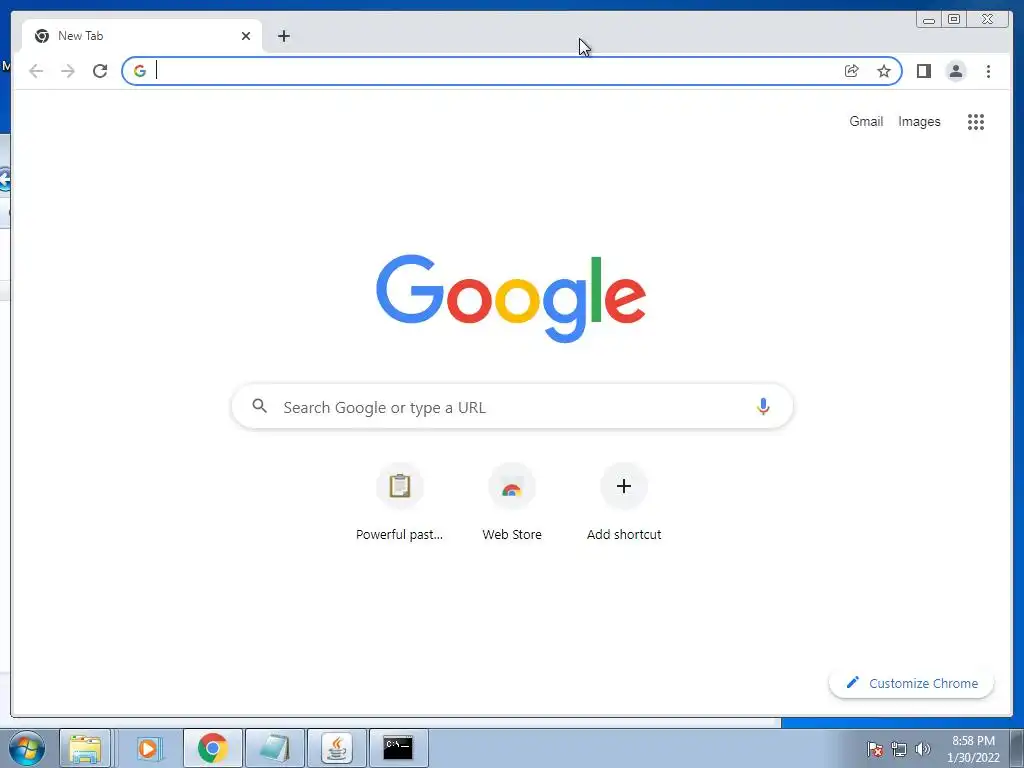Open the Windows Start menu
The image size is (1024, 768).
click(x=27, y=748)
